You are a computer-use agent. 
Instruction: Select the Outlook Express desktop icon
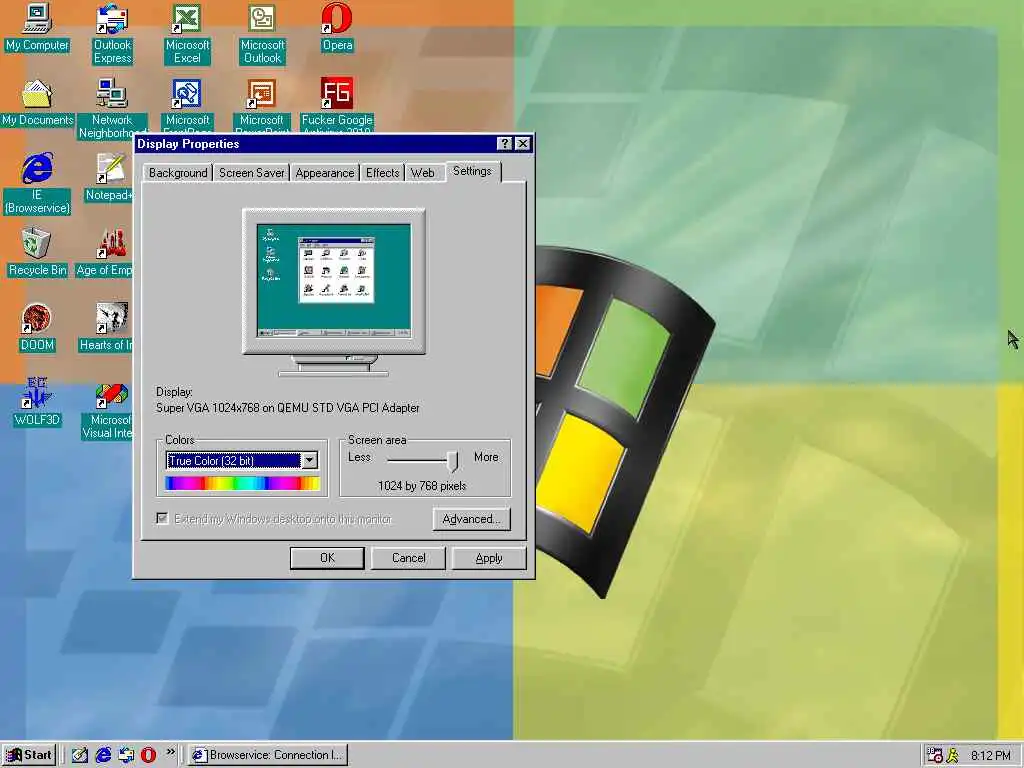click(x=112, y=34)
